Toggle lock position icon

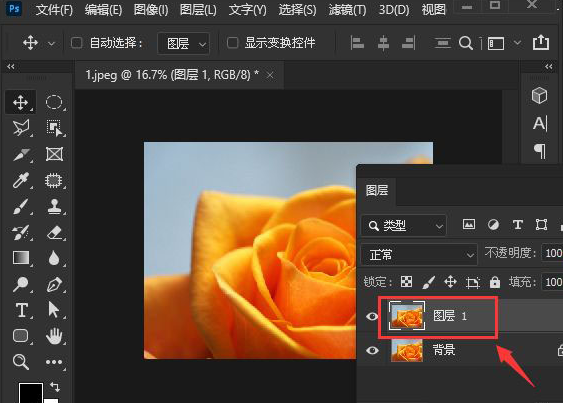tap(450, 282)
